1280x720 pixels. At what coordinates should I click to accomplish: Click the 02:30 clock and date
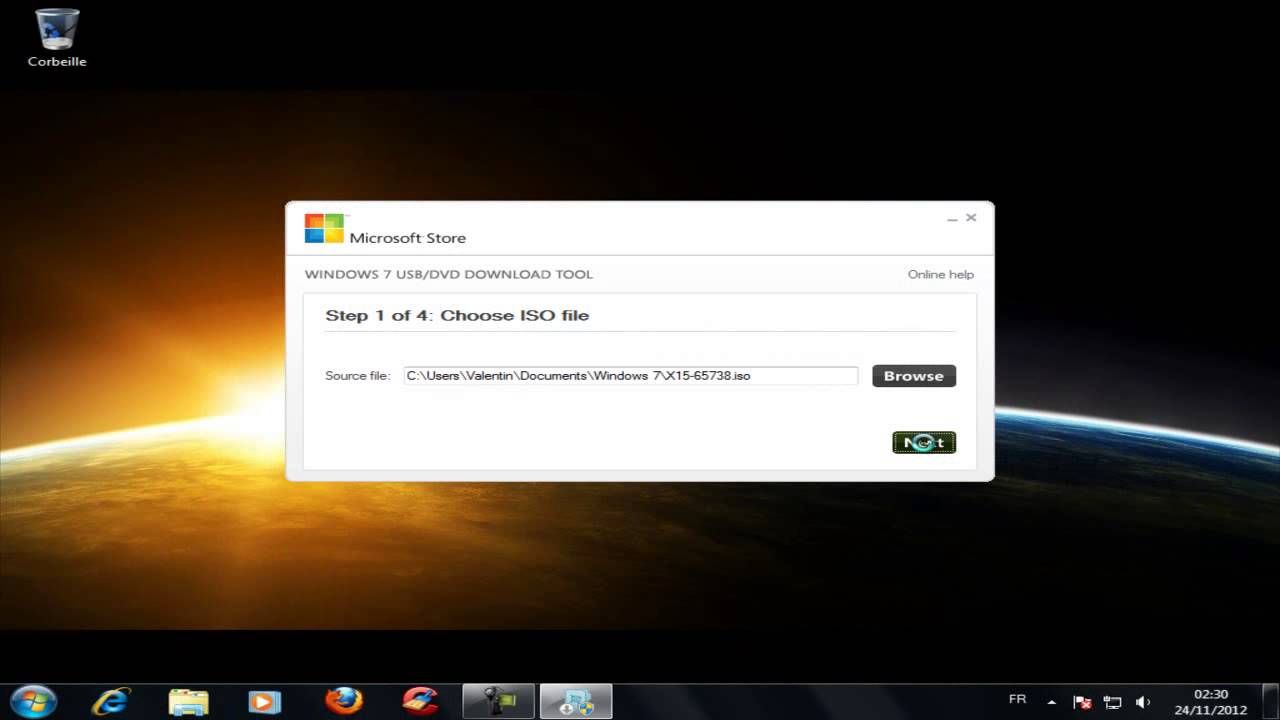click(x=1211, y=702)
